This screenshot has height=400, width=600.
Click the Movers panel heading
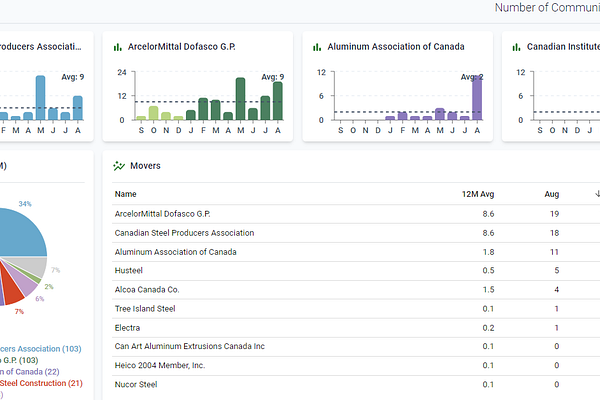(145, 166)
